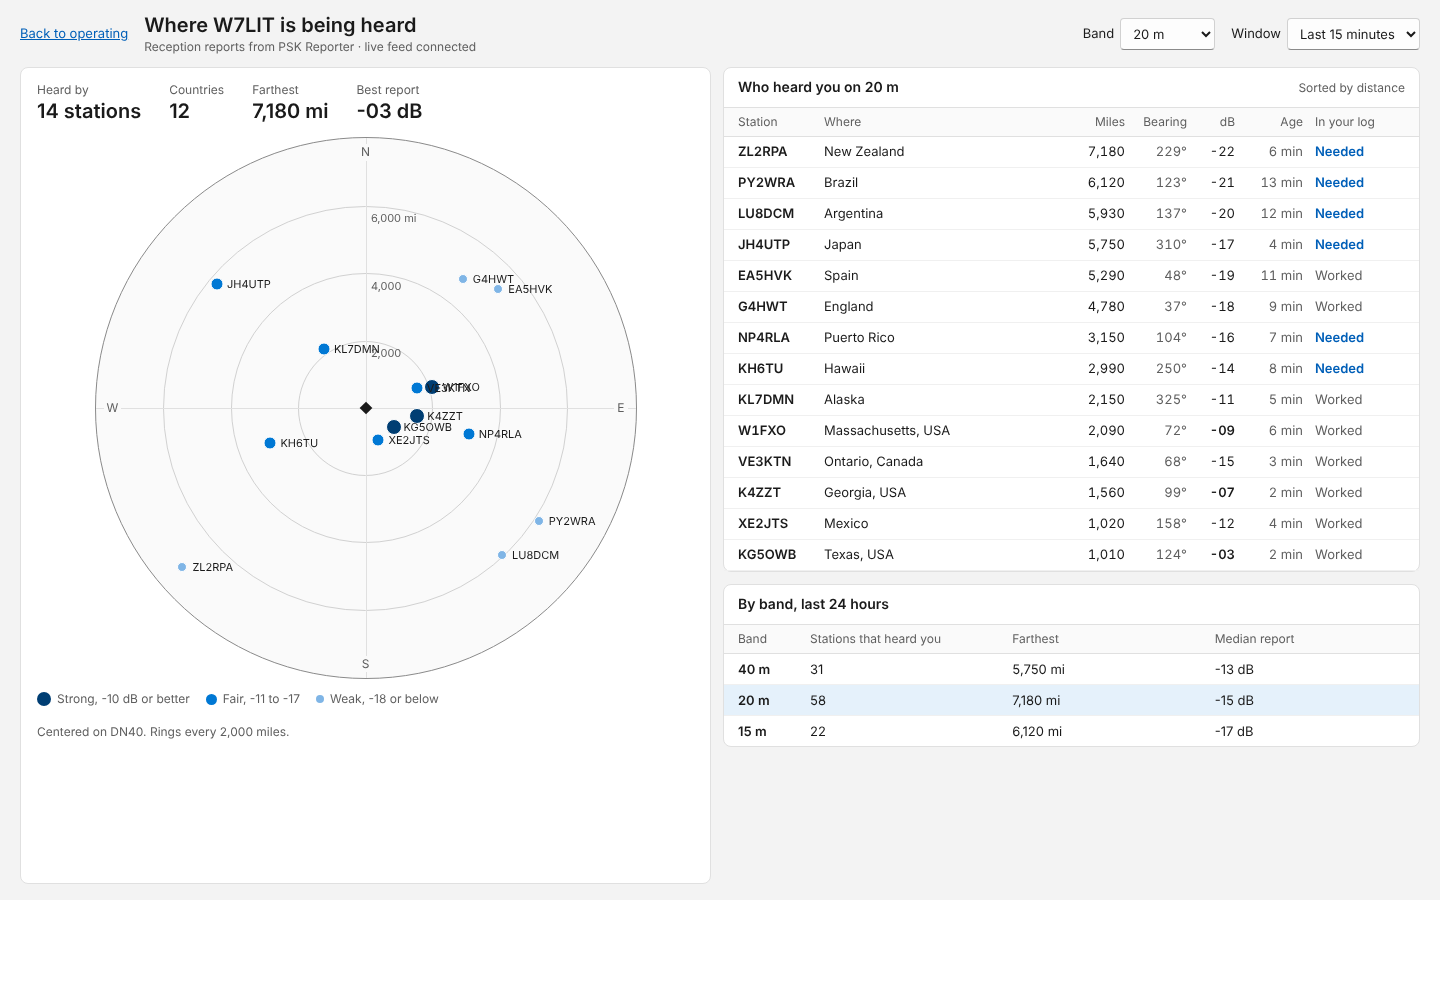Select the XE2JTS dot on the map
Image resolution: width=1440 pixels, height=1000 pixels.
[x=378, y=440]
